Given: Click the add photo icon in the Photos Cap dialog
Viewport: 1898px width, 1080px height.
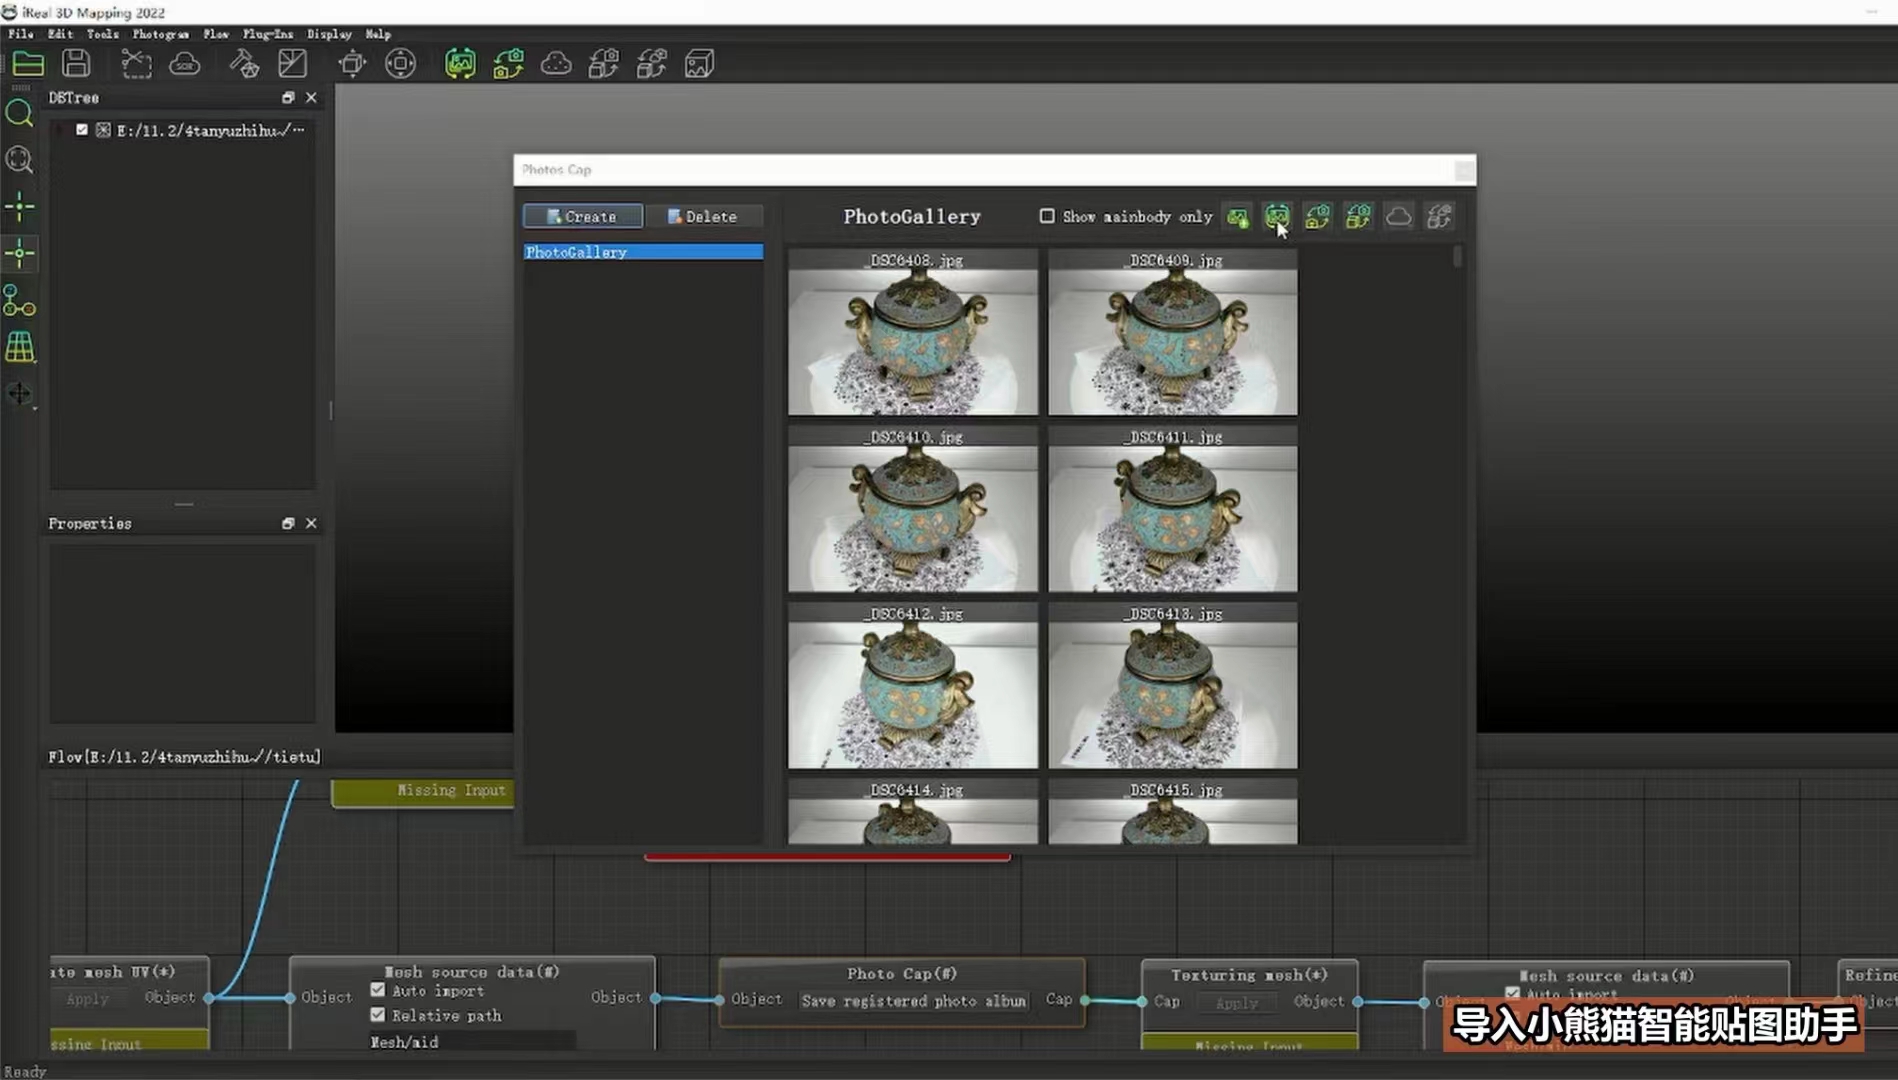Looking at the screenshot, I should click(x=1238, y=216).
